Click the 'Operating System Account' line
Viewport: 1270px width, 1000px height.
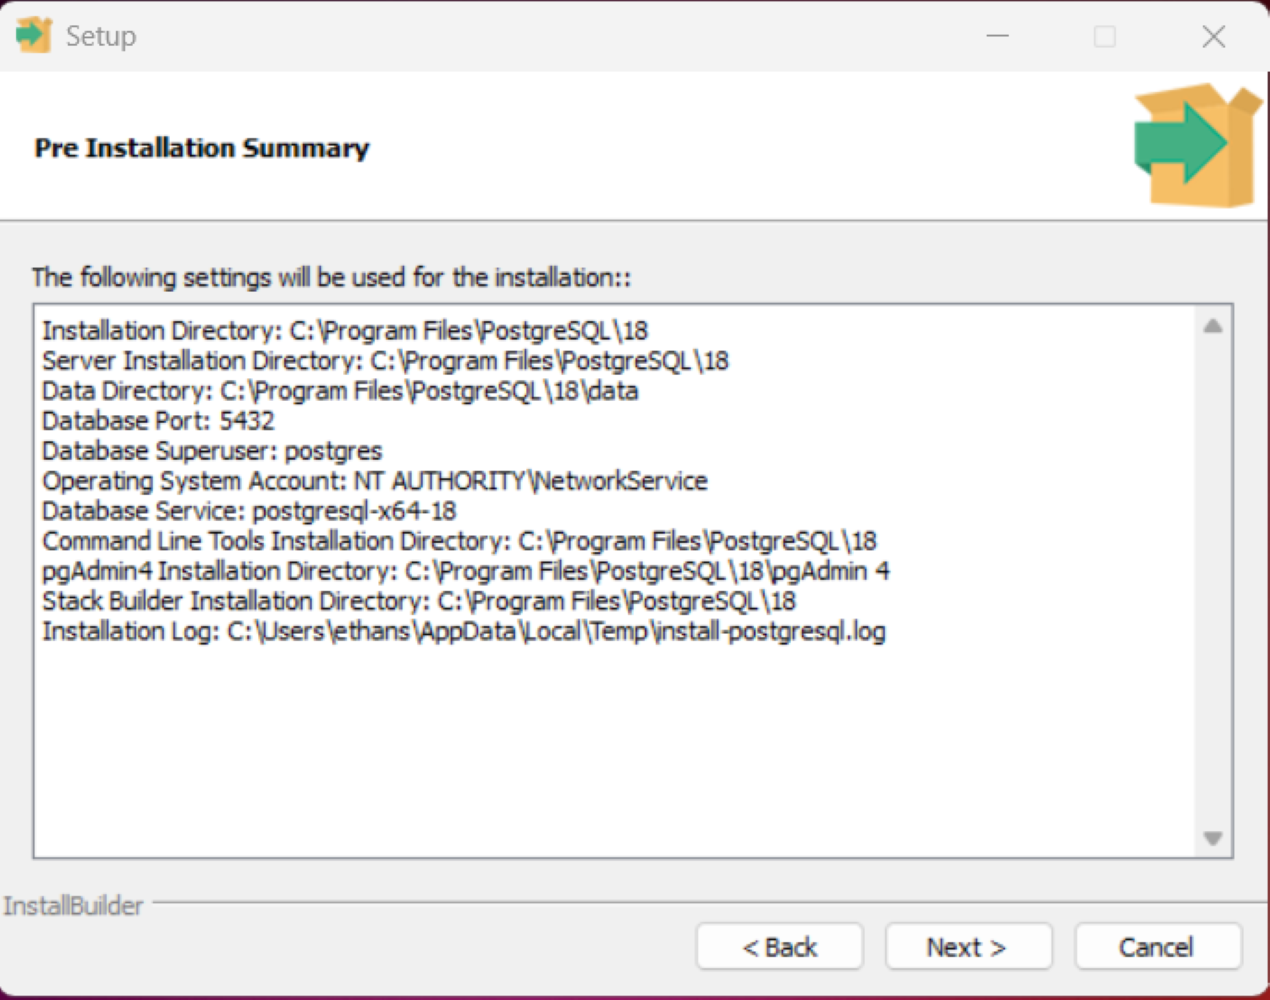[x=375, y=481]
